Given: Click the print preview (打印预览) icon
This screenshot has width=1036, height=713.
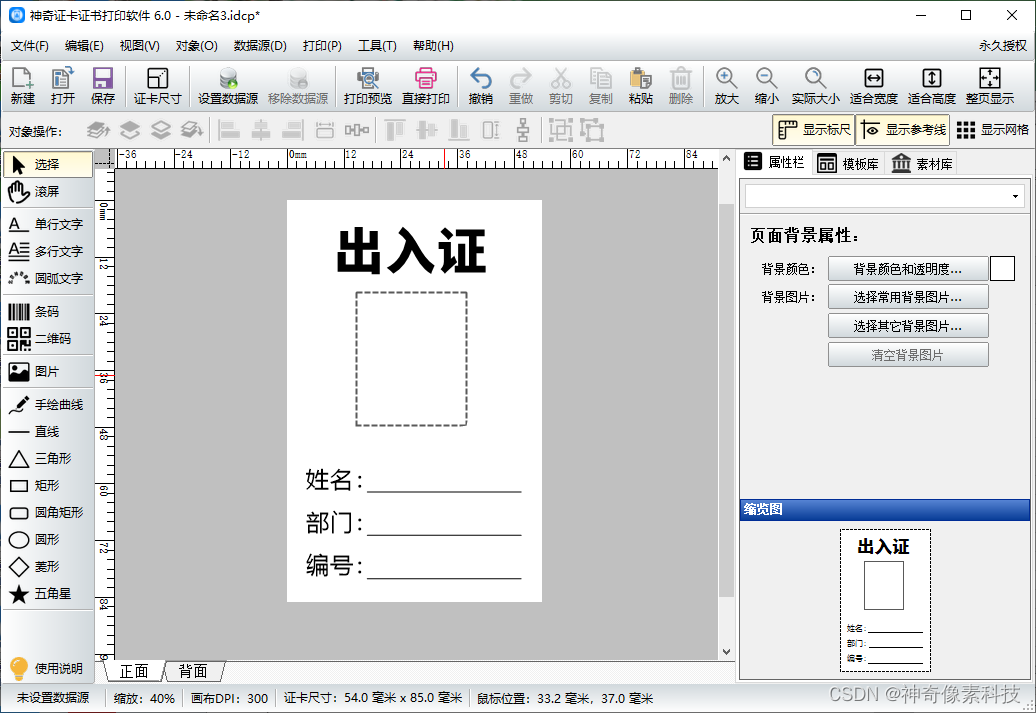Looking at the screenshot, I should pyautogui.click(x=367, y=86).
